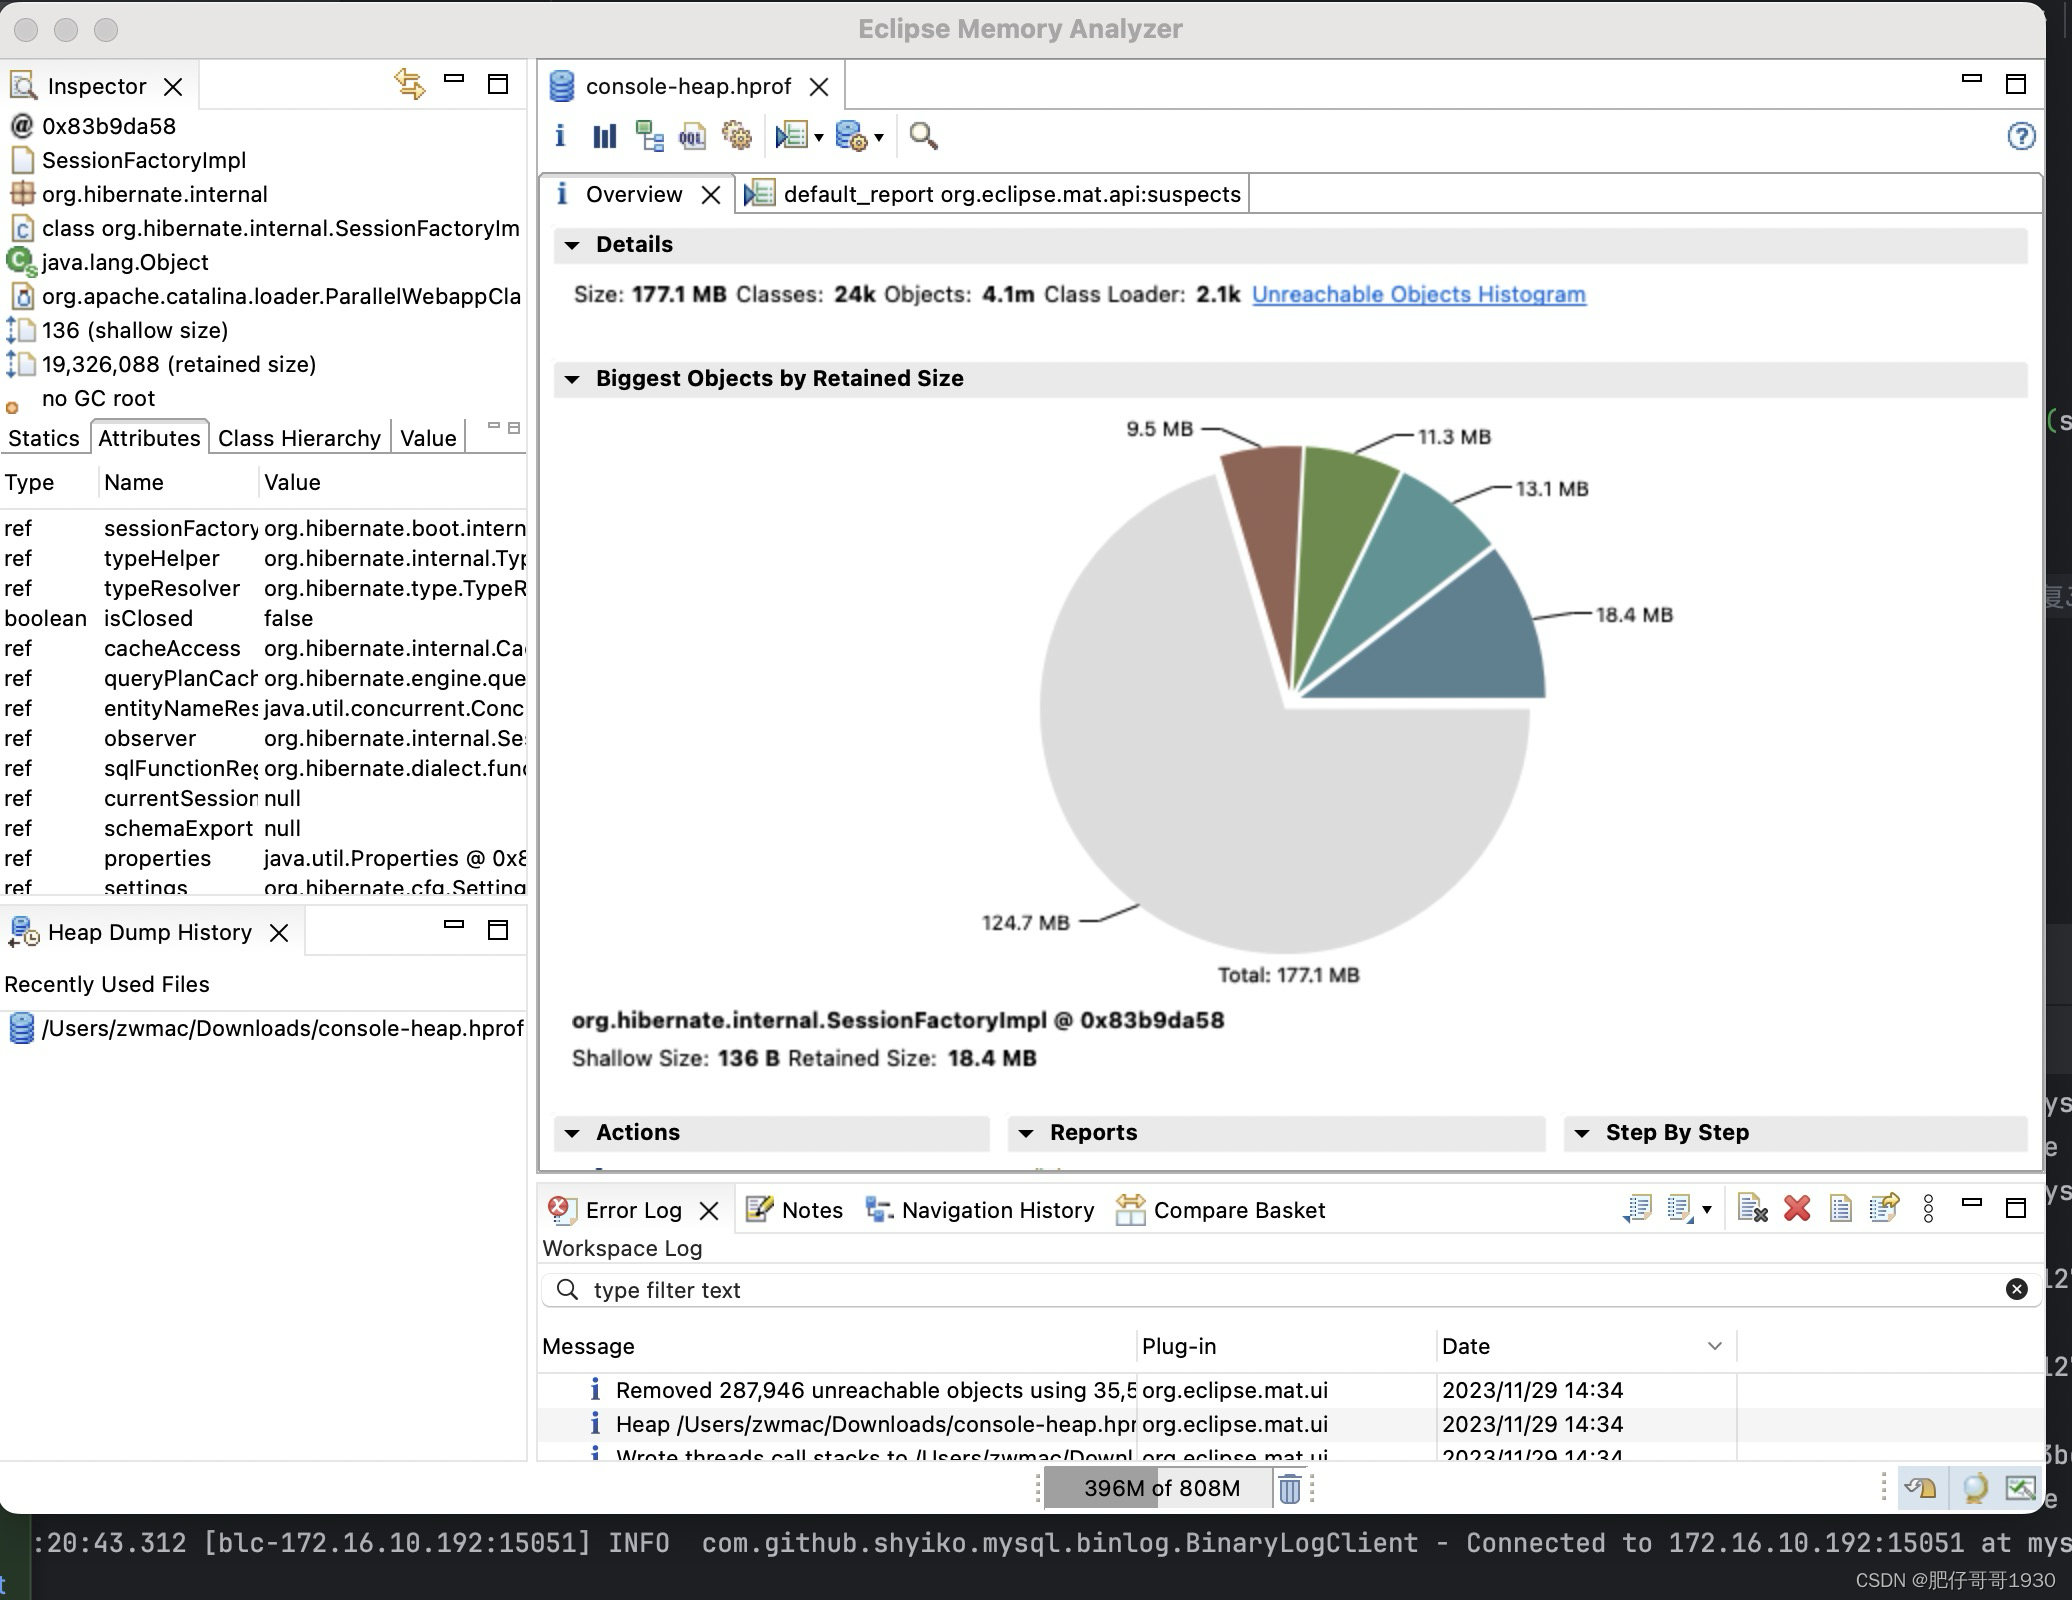Viewport: 2072px width, 1600px height.
Task: Close the Inspector view
Action: (173, 87)
